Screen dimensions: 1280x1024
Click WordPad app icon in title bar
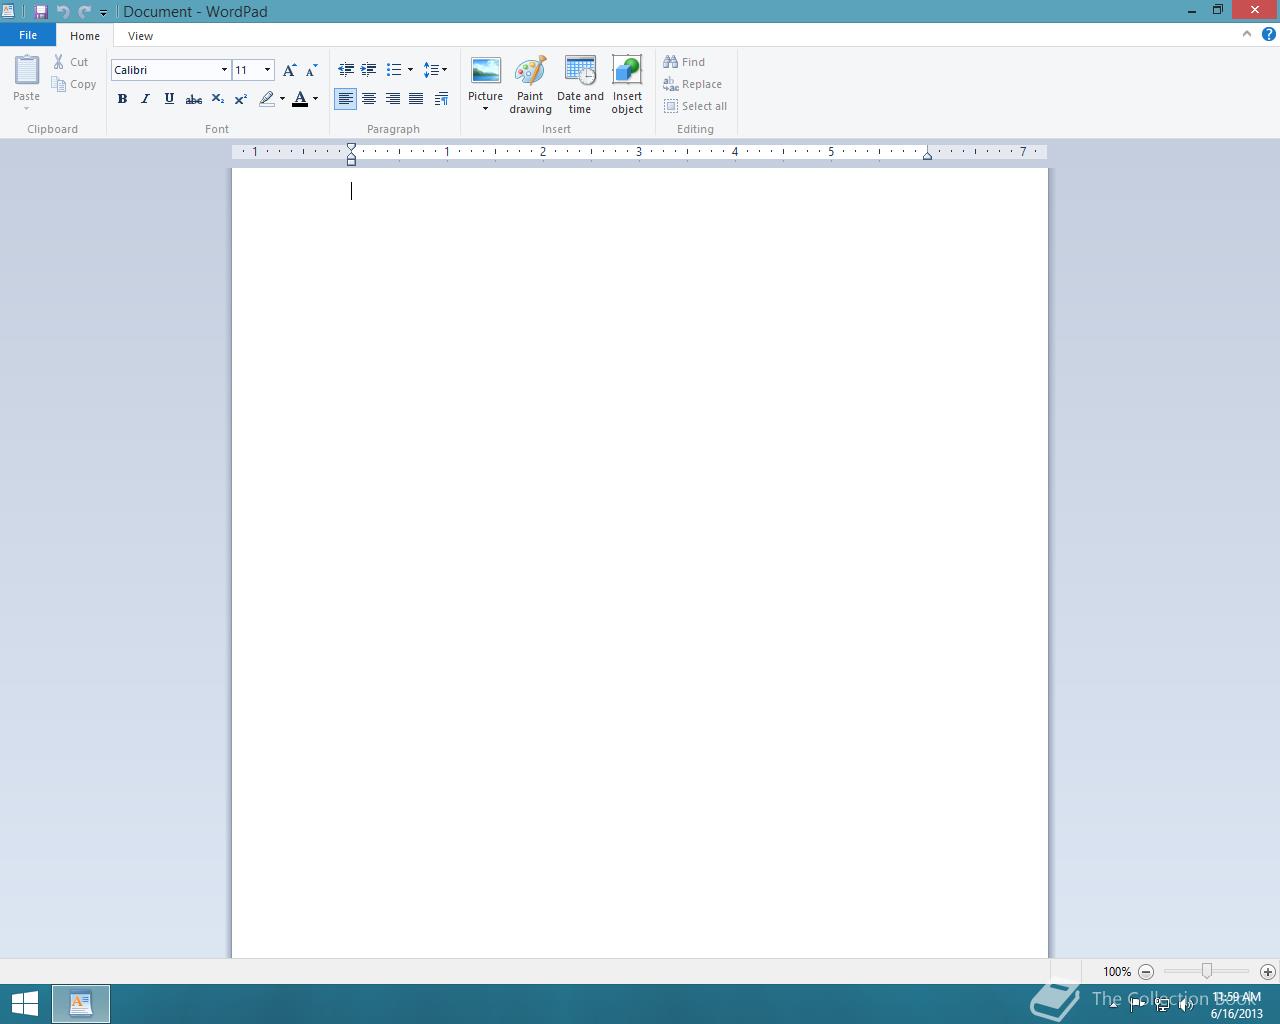(8, 12)
